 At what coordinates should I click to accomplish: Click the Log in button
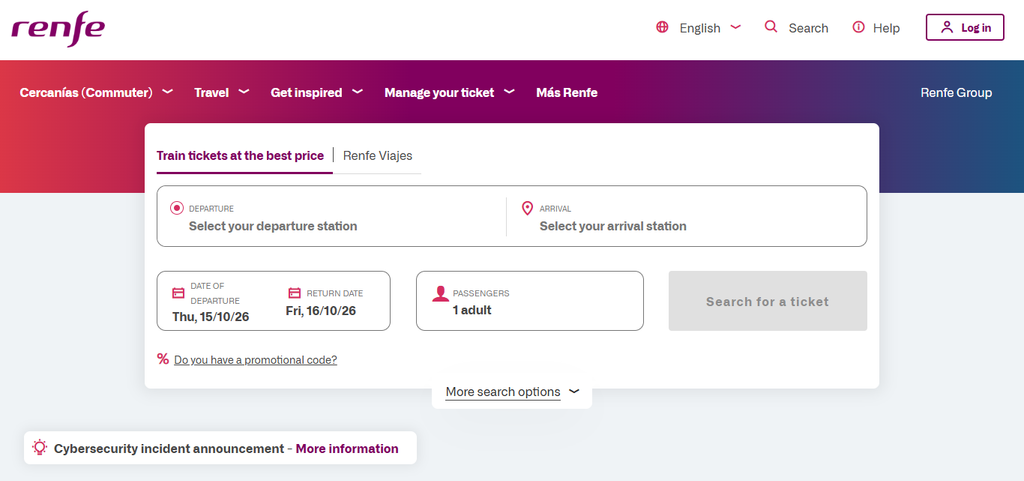[965, 27]
